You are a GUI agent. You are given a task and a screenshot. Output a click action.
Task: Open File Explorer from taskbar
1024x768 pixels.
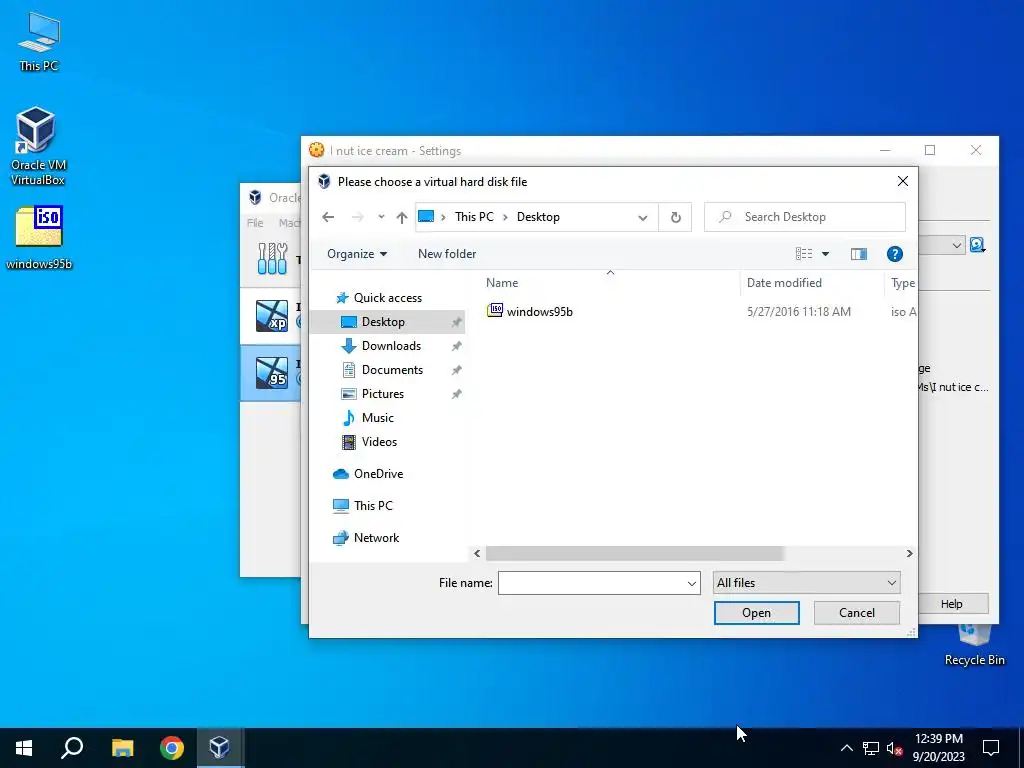(x=122, y=748)
